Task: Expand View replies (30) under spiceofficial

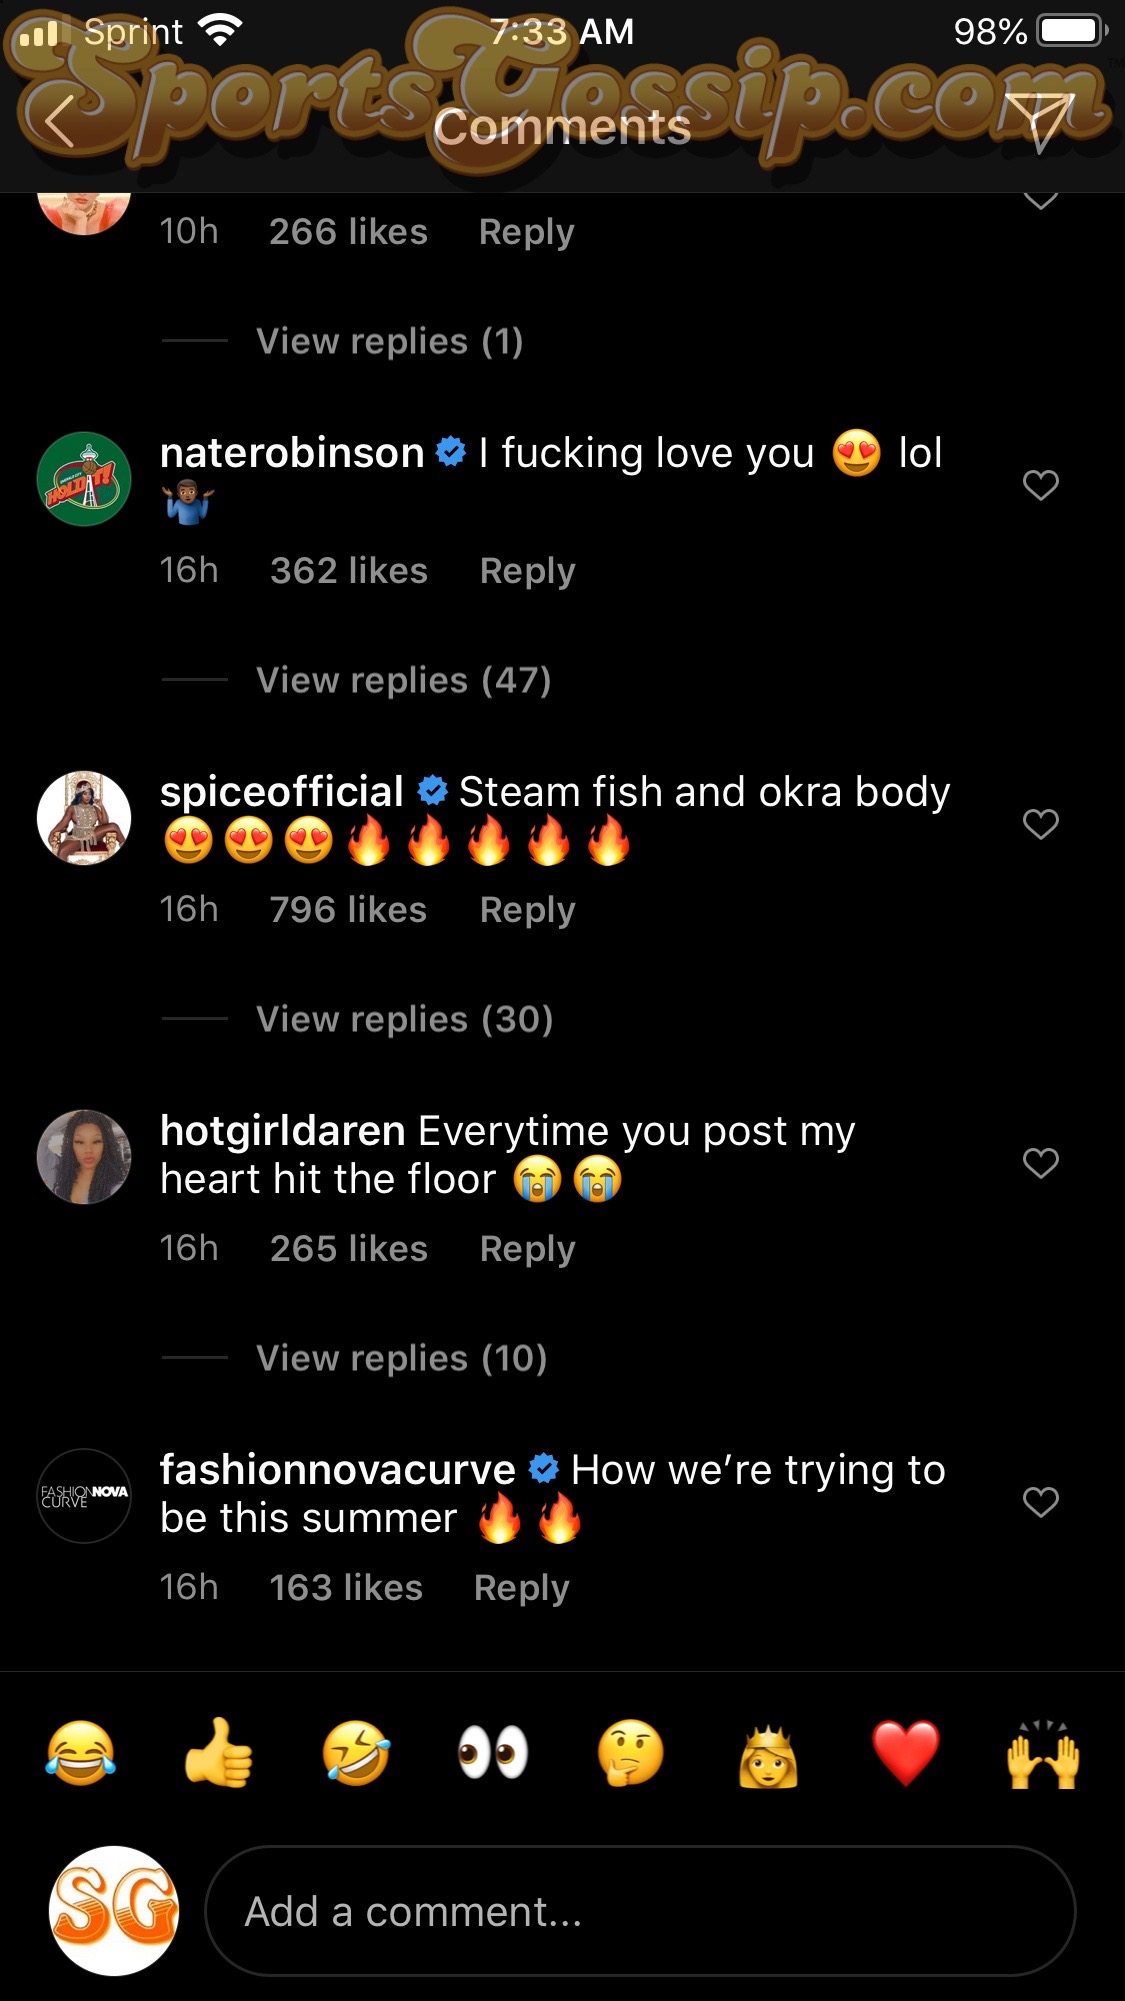Action: tap(404, 1019)
